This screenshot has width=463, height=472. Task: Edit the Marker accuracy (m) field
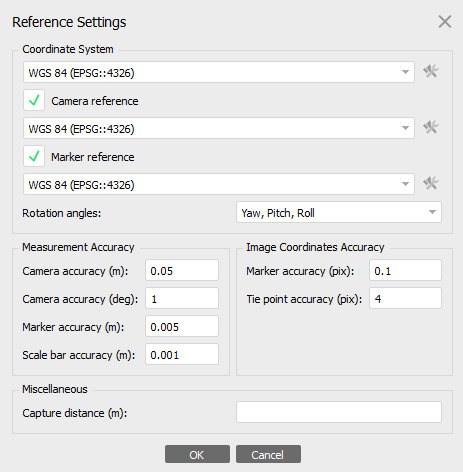(x=182, y=326)
